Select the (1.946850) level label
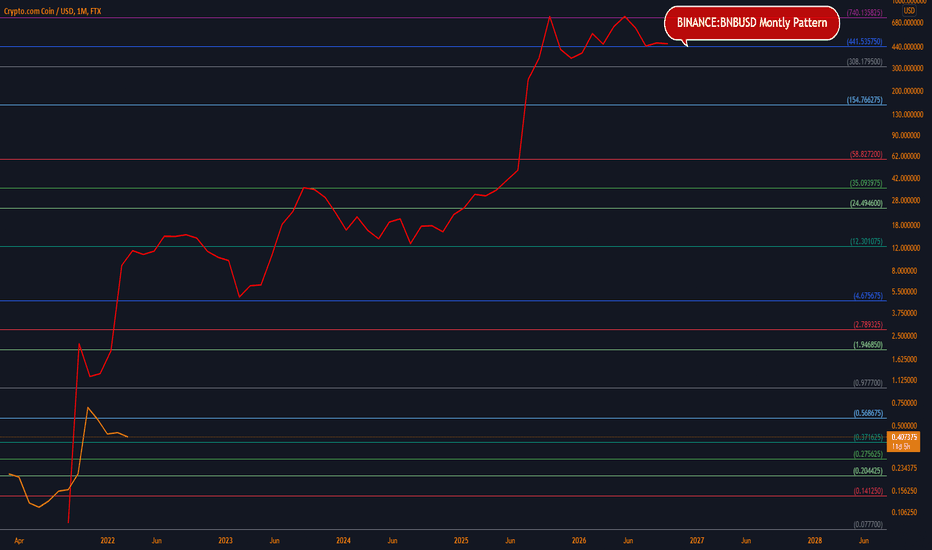 [868, 344]
